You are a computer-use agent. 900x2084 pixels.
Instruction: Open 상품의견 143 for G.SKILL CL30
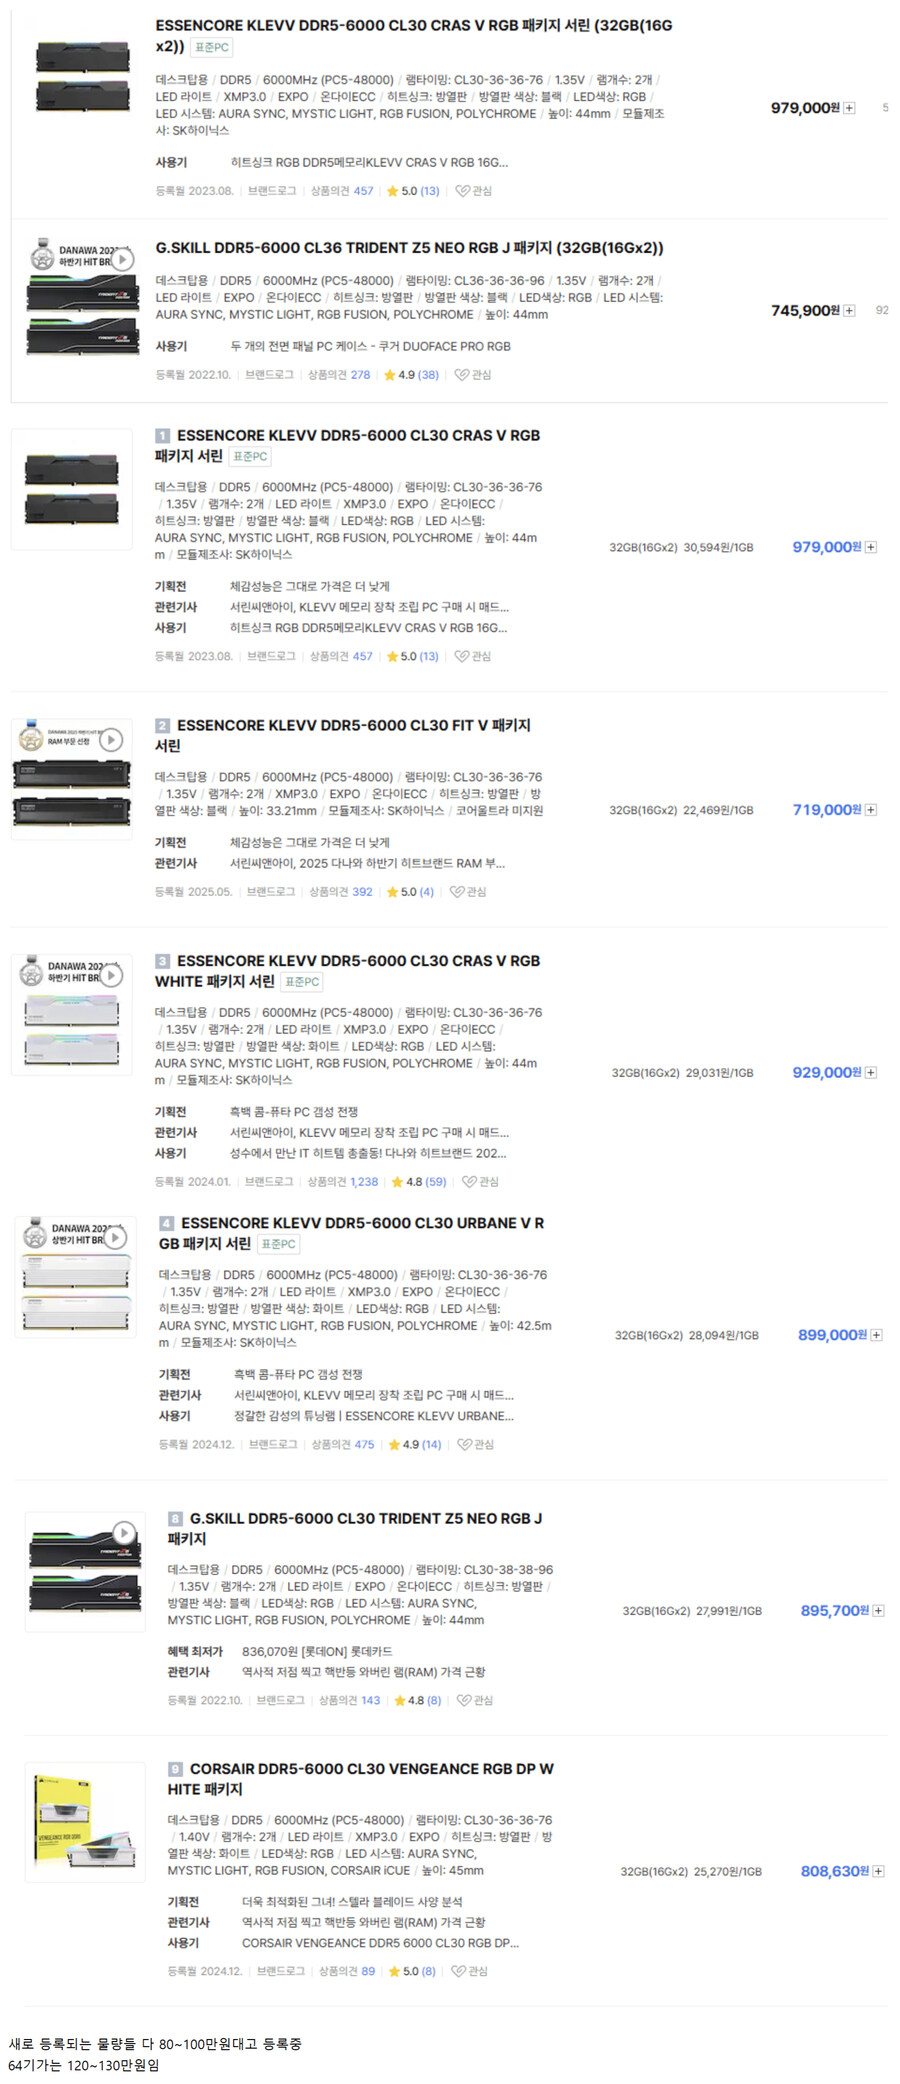click(x=350, y=1701)
